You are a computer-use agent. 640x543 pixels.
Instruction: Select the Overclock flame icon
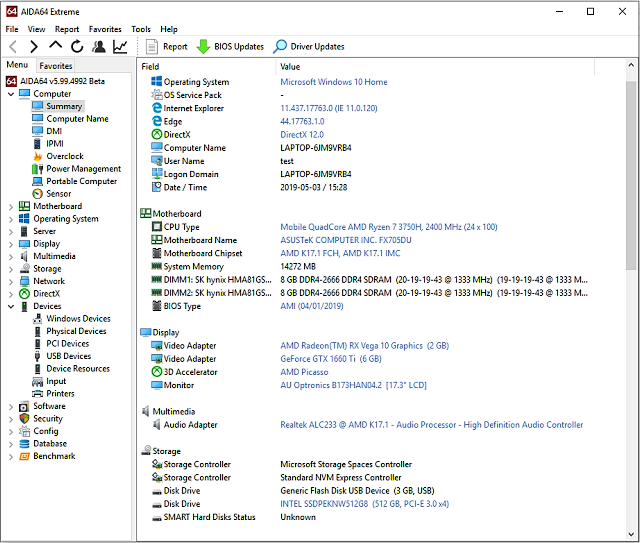click(38, 156)
